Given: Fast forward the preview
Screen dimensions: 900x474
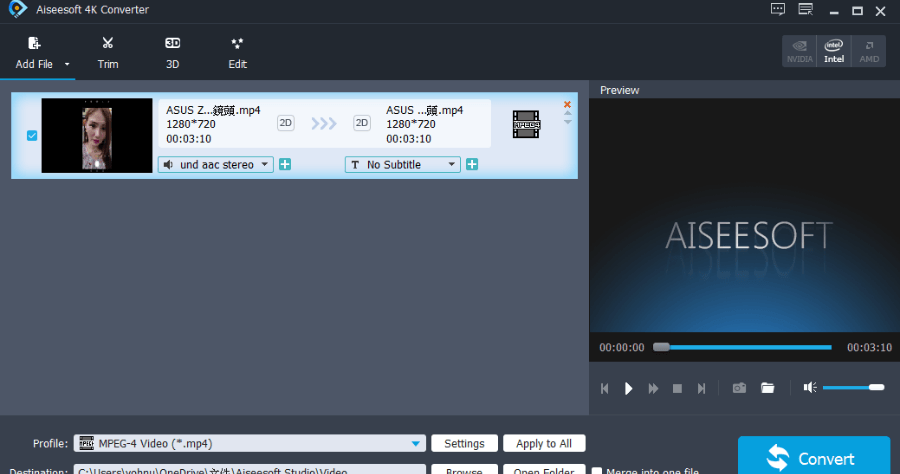Looking at the screenshot, I should pos(653,388).
